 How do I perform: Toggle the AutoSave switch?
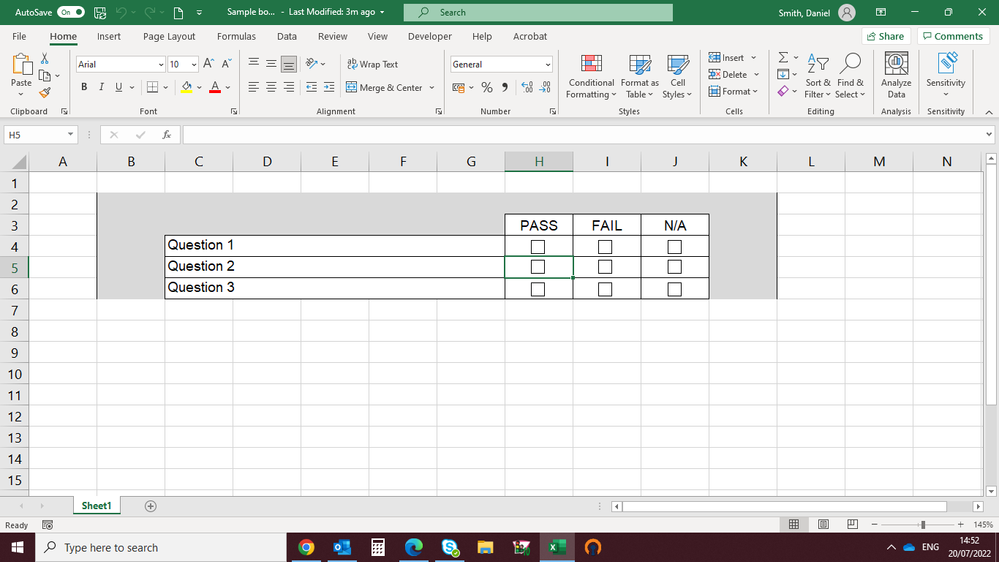(x=70, y=12)
